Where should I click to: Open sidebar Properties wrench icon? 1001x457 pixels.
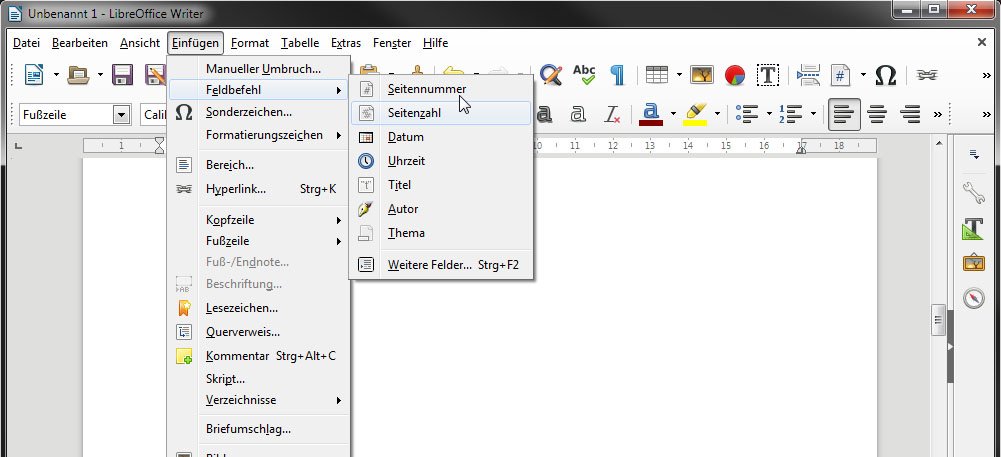(x=974, y=192)
